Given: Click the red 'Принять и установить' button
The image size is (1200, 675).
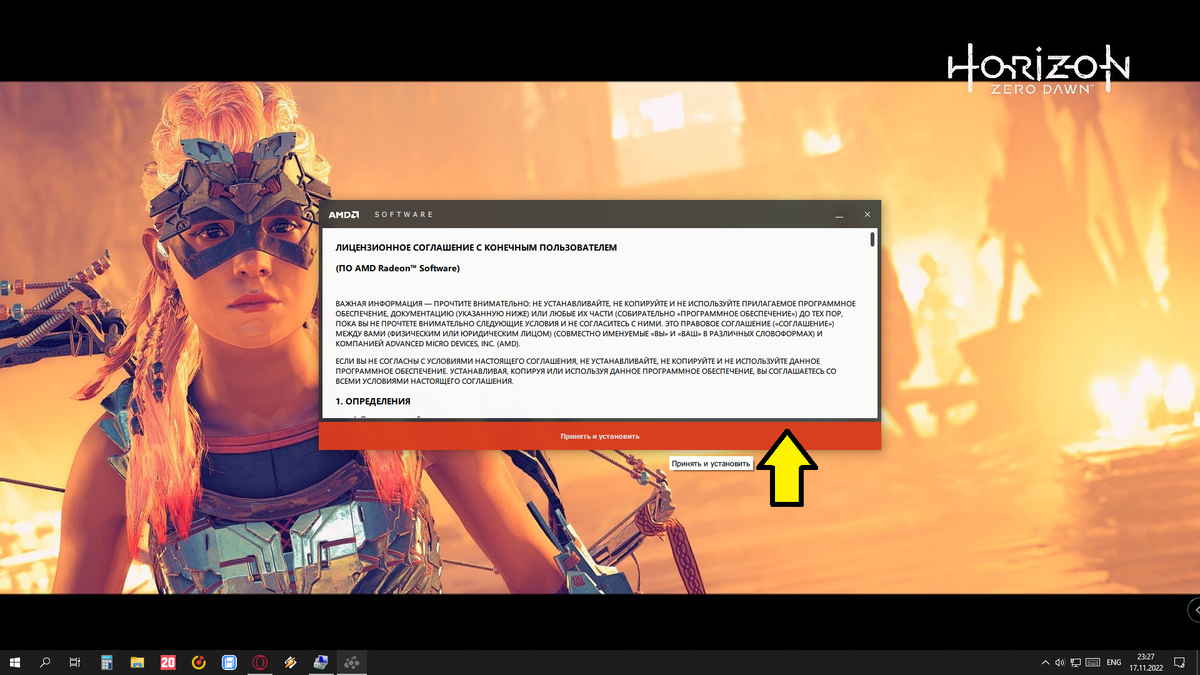Looking at the screenshot, I should pos(600,436).
